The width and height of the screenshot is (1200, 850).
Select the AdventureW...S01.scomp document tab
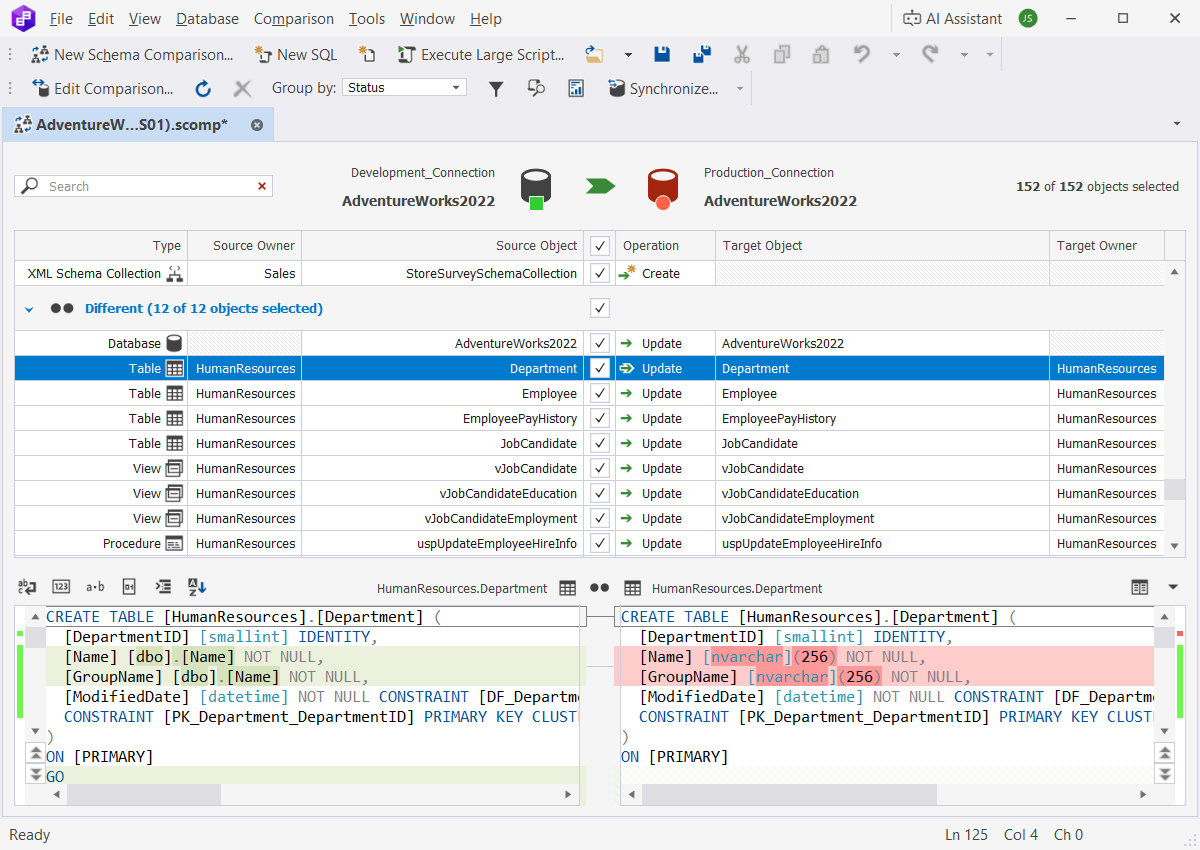coord(130,124)
